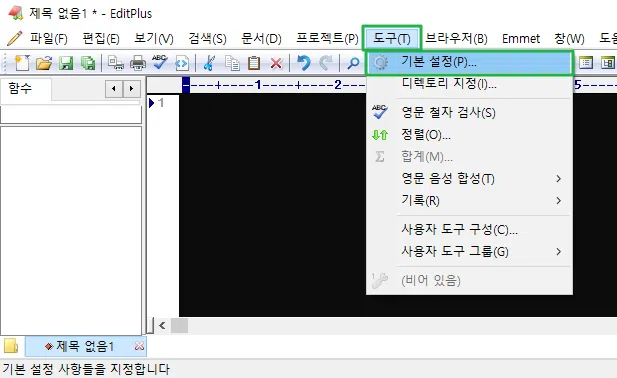
Task: Click the Copy toolbar icon
Action: click(x=232, y=63)
